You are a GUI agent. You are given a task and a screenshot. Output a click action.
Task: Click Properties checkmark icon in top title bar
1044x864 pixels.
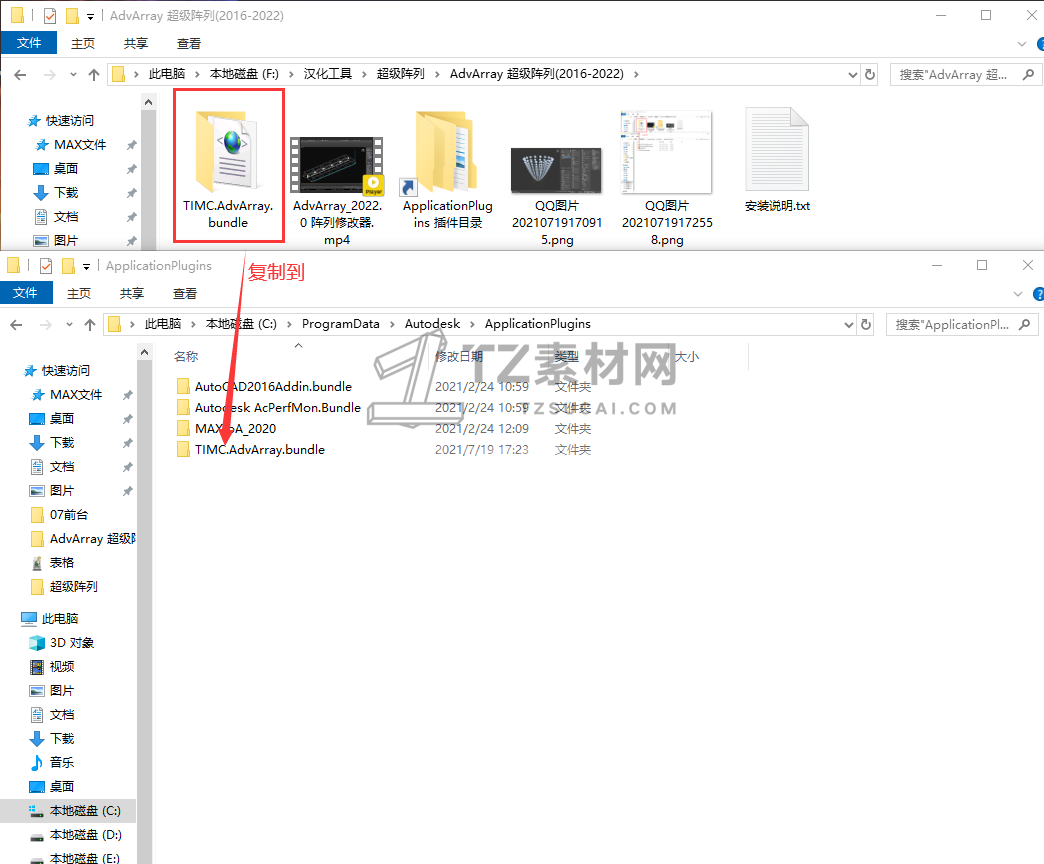point(50,16)
